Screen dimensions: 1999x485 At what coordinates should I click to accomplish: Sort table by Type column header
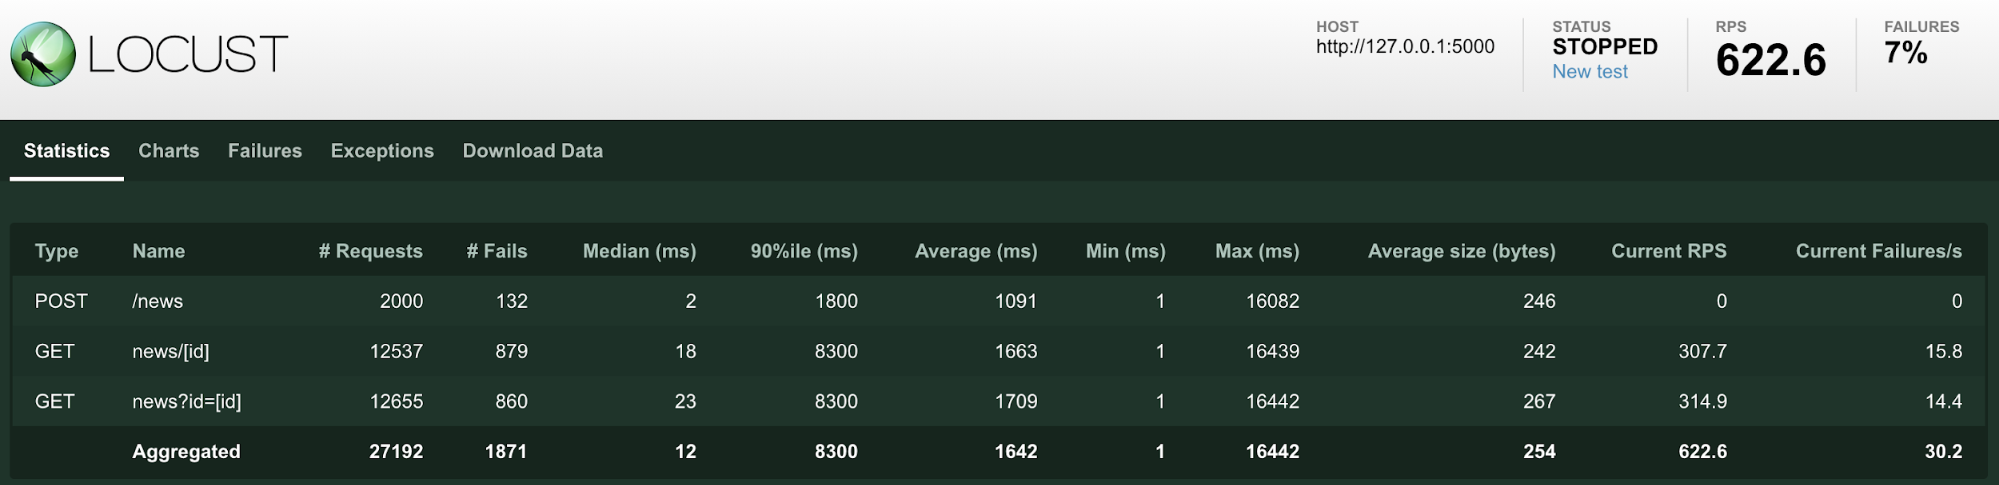(57, 251)
